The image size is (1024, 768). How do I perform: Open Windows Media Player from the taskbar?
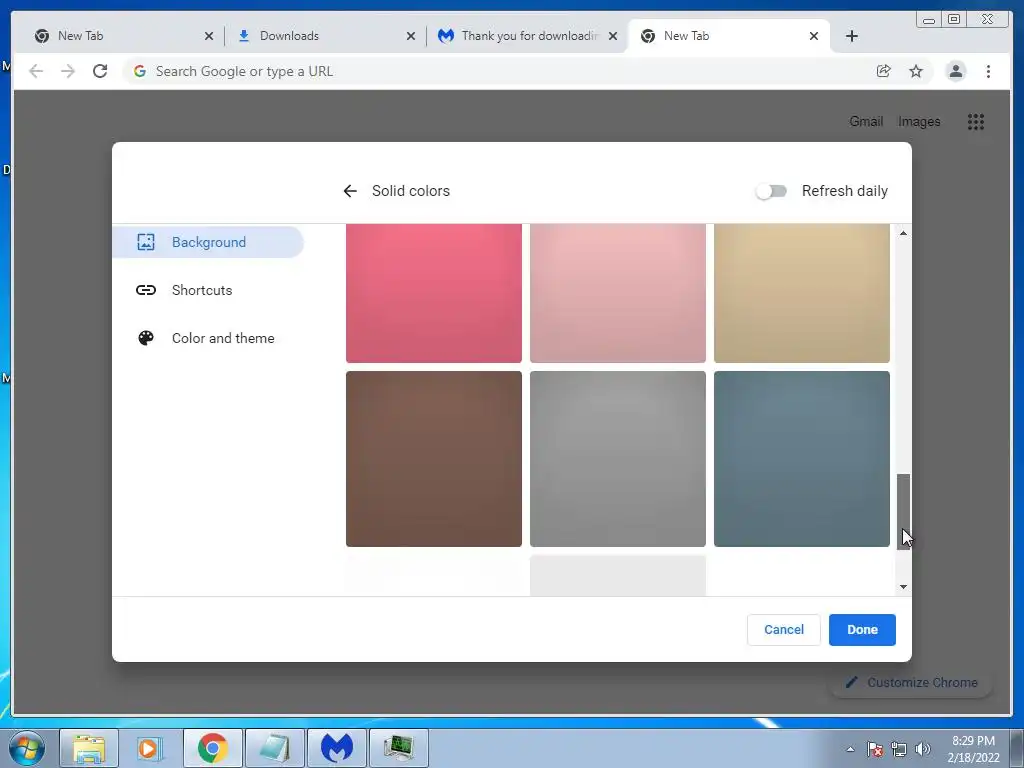(x=150, y=748)
